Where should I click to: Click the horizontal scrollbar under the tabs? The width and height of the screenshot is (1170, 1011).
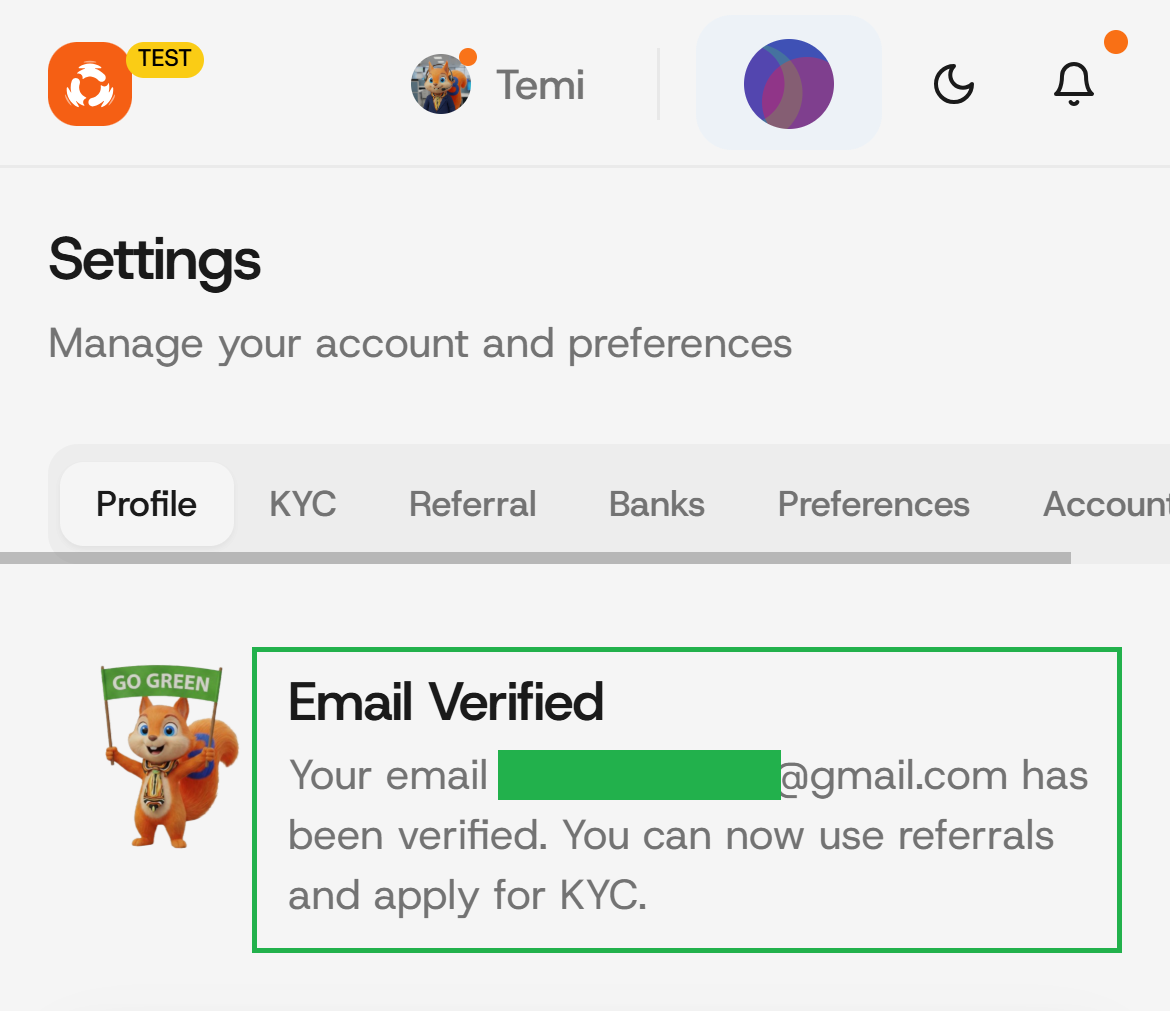tap(535, 557)
